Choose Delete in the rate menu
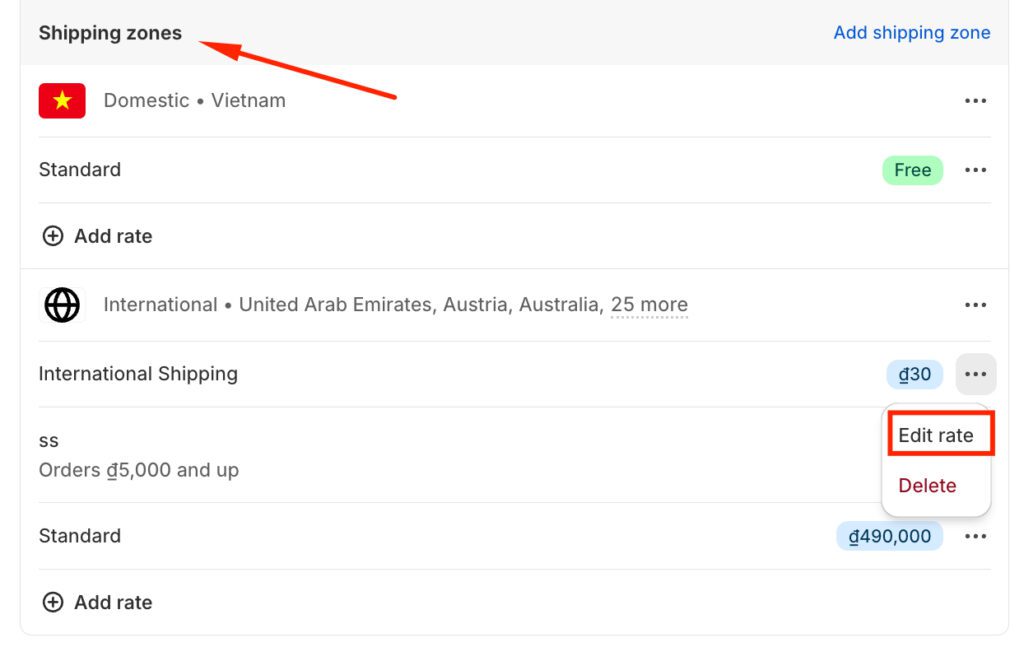Screen dimensions: 1024x647 (927, 486)
